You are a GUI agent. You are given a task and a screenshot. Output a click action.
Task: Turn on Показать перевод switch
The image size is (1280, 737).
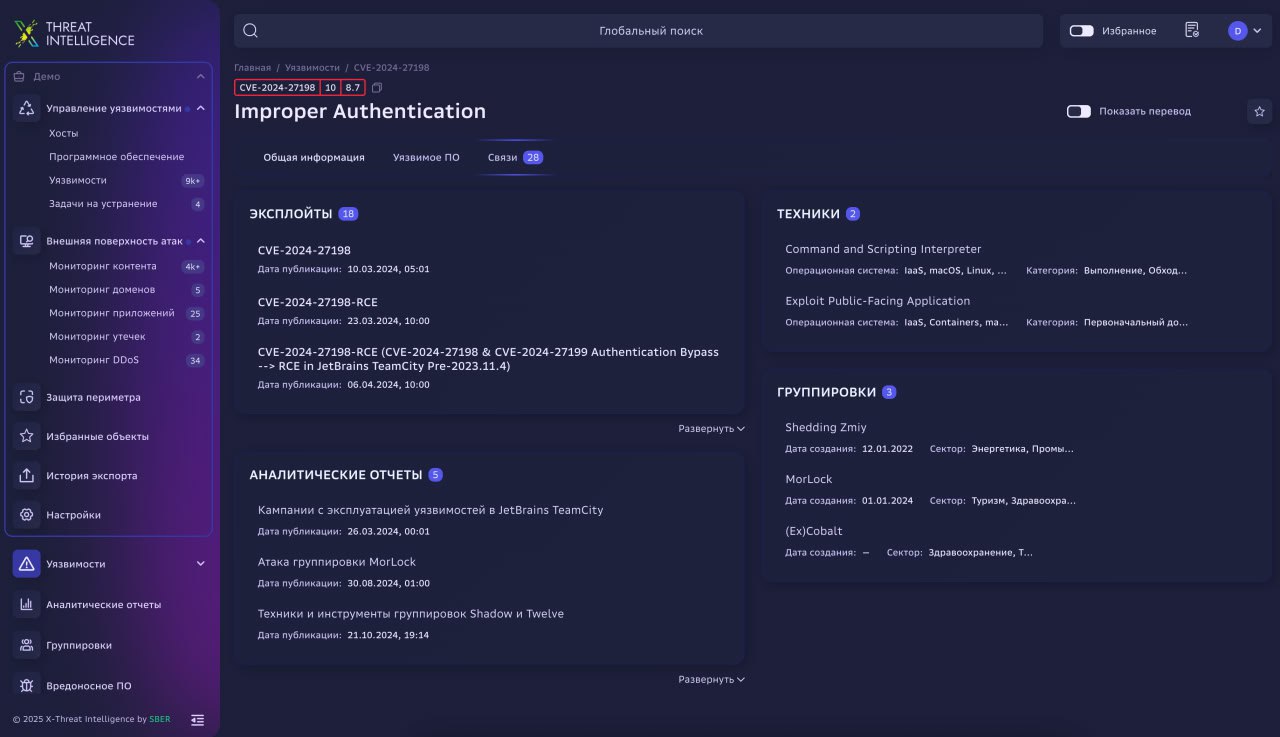[x=1078, y=111]
